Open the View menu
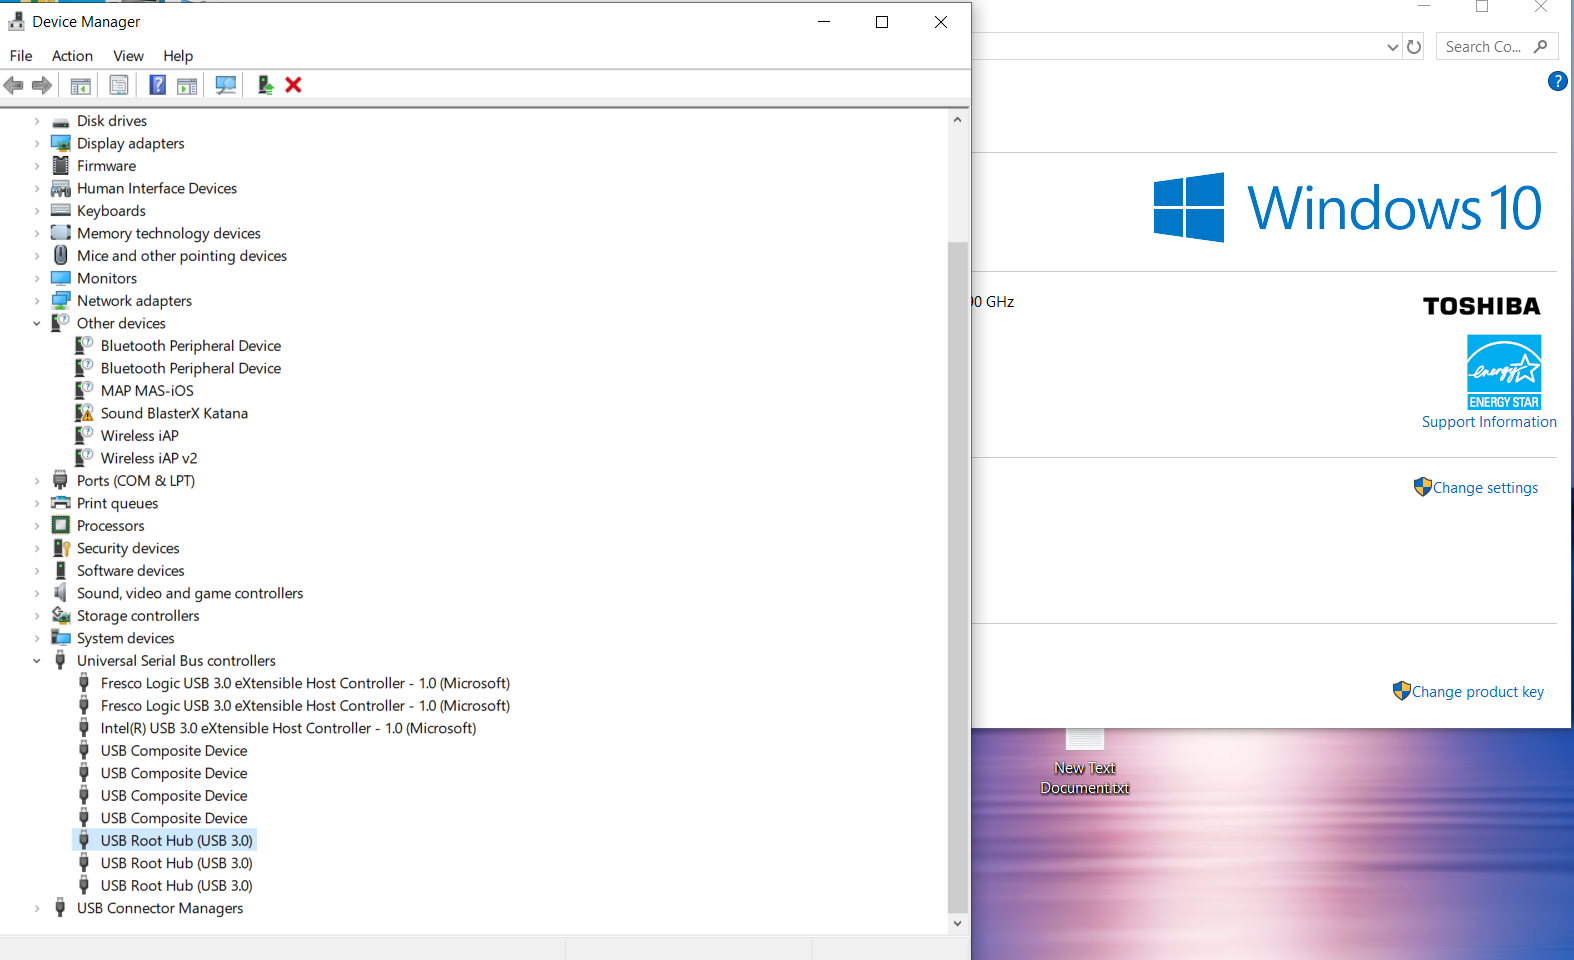The width and height of the screenshot is (1574, 960). (128, 56)
